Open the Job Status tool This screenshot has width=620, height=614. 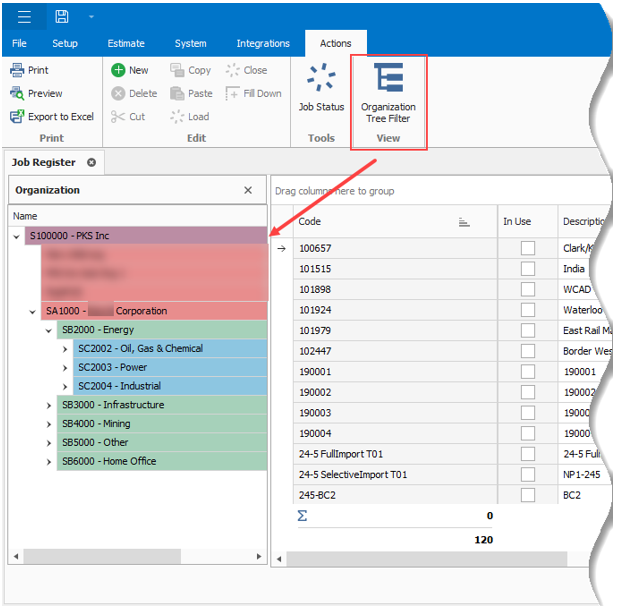coord(321,80)
